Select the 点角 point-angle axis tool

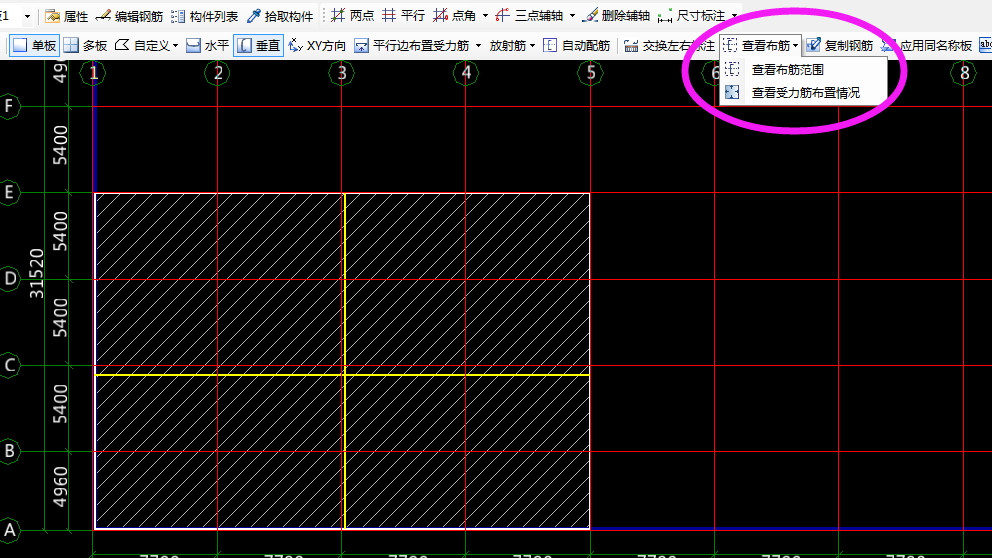pyautogui.click(x=455, y=16)
